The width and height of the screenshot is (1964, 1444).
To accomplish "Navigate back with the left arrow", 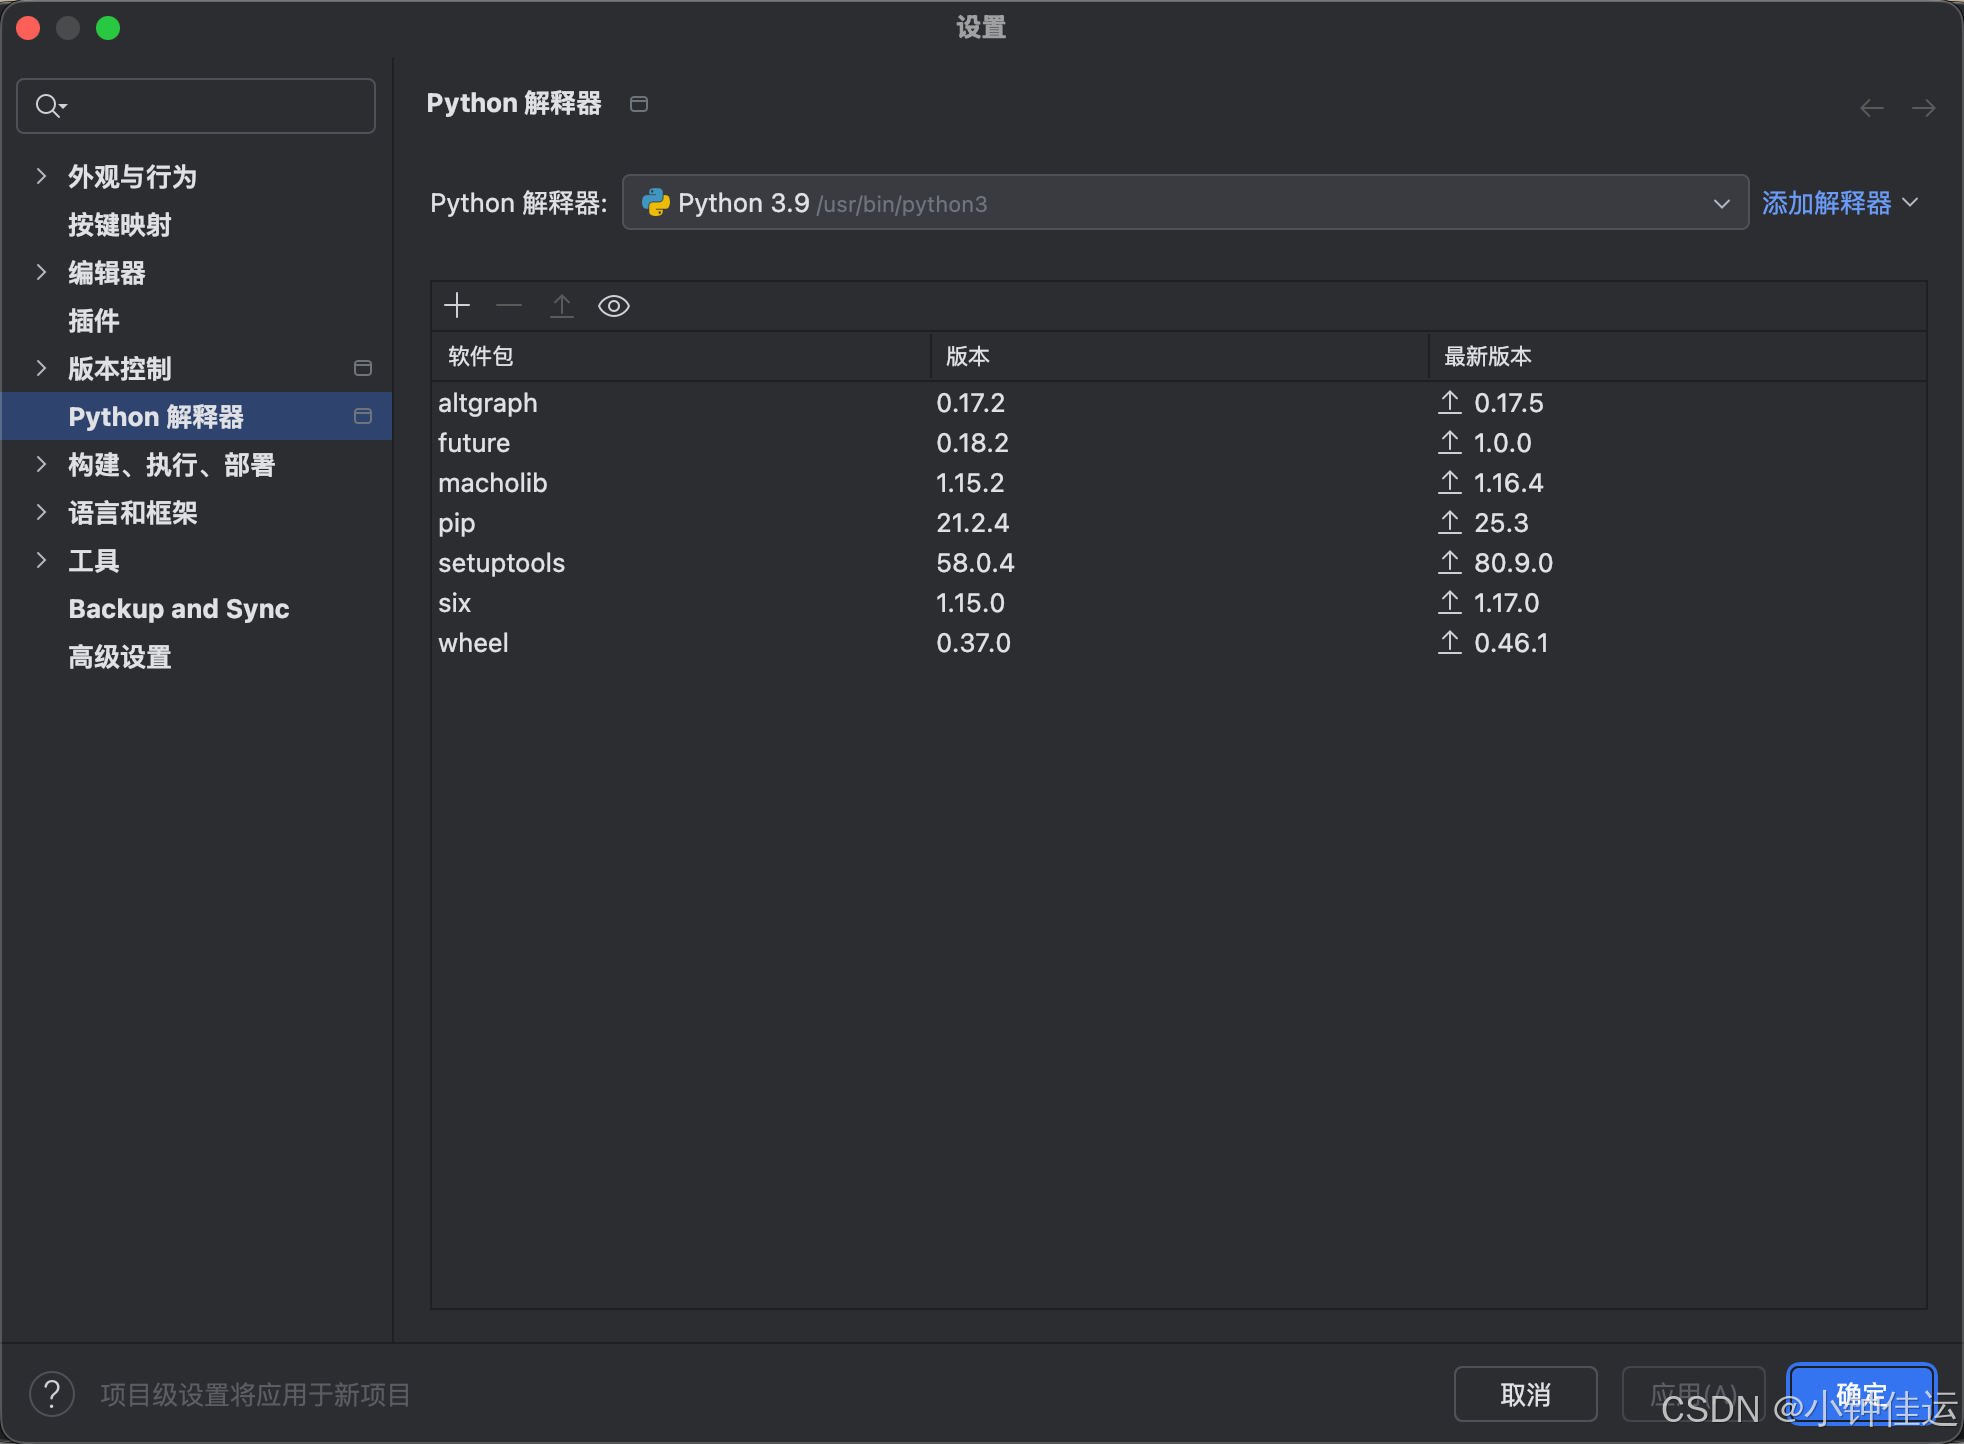I will [1871, 107].
